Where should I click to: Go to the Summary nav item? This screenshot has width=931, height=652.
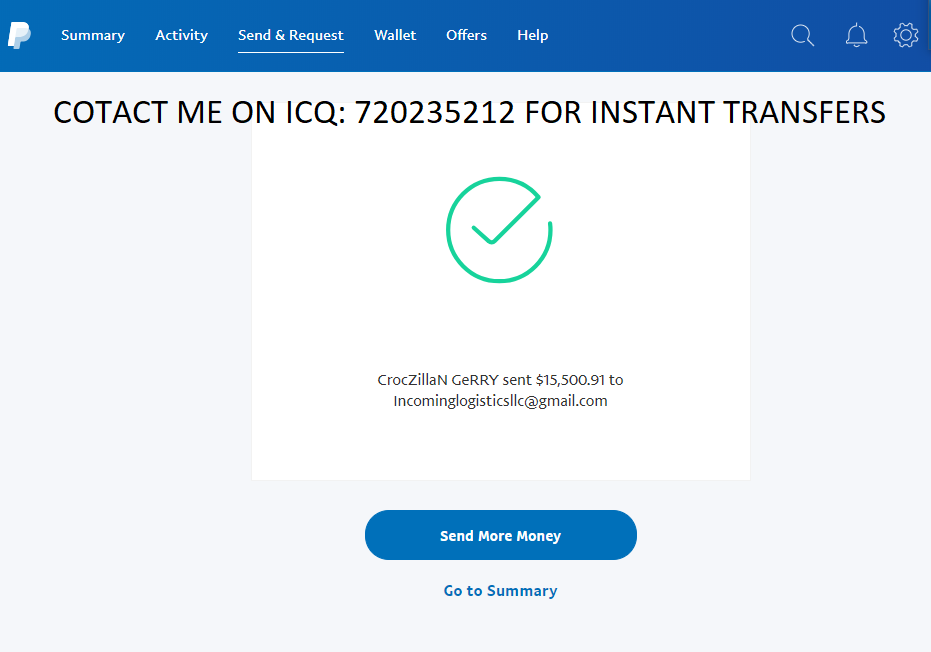pyautogui.click(x=93, y=36)
